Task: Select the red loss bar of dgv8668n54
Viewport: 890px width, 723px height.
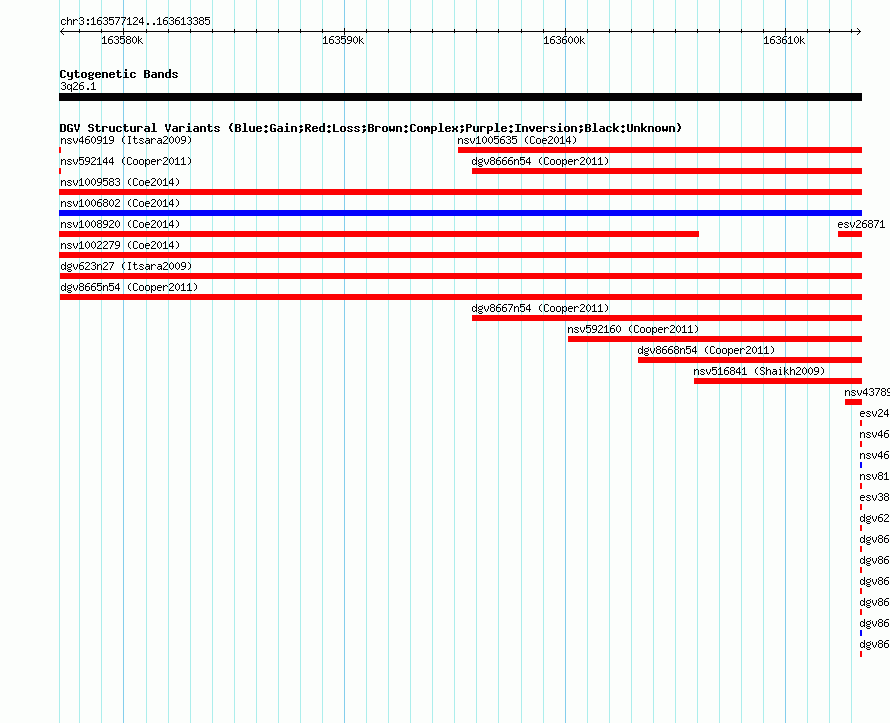Action: tap(750, 360)
